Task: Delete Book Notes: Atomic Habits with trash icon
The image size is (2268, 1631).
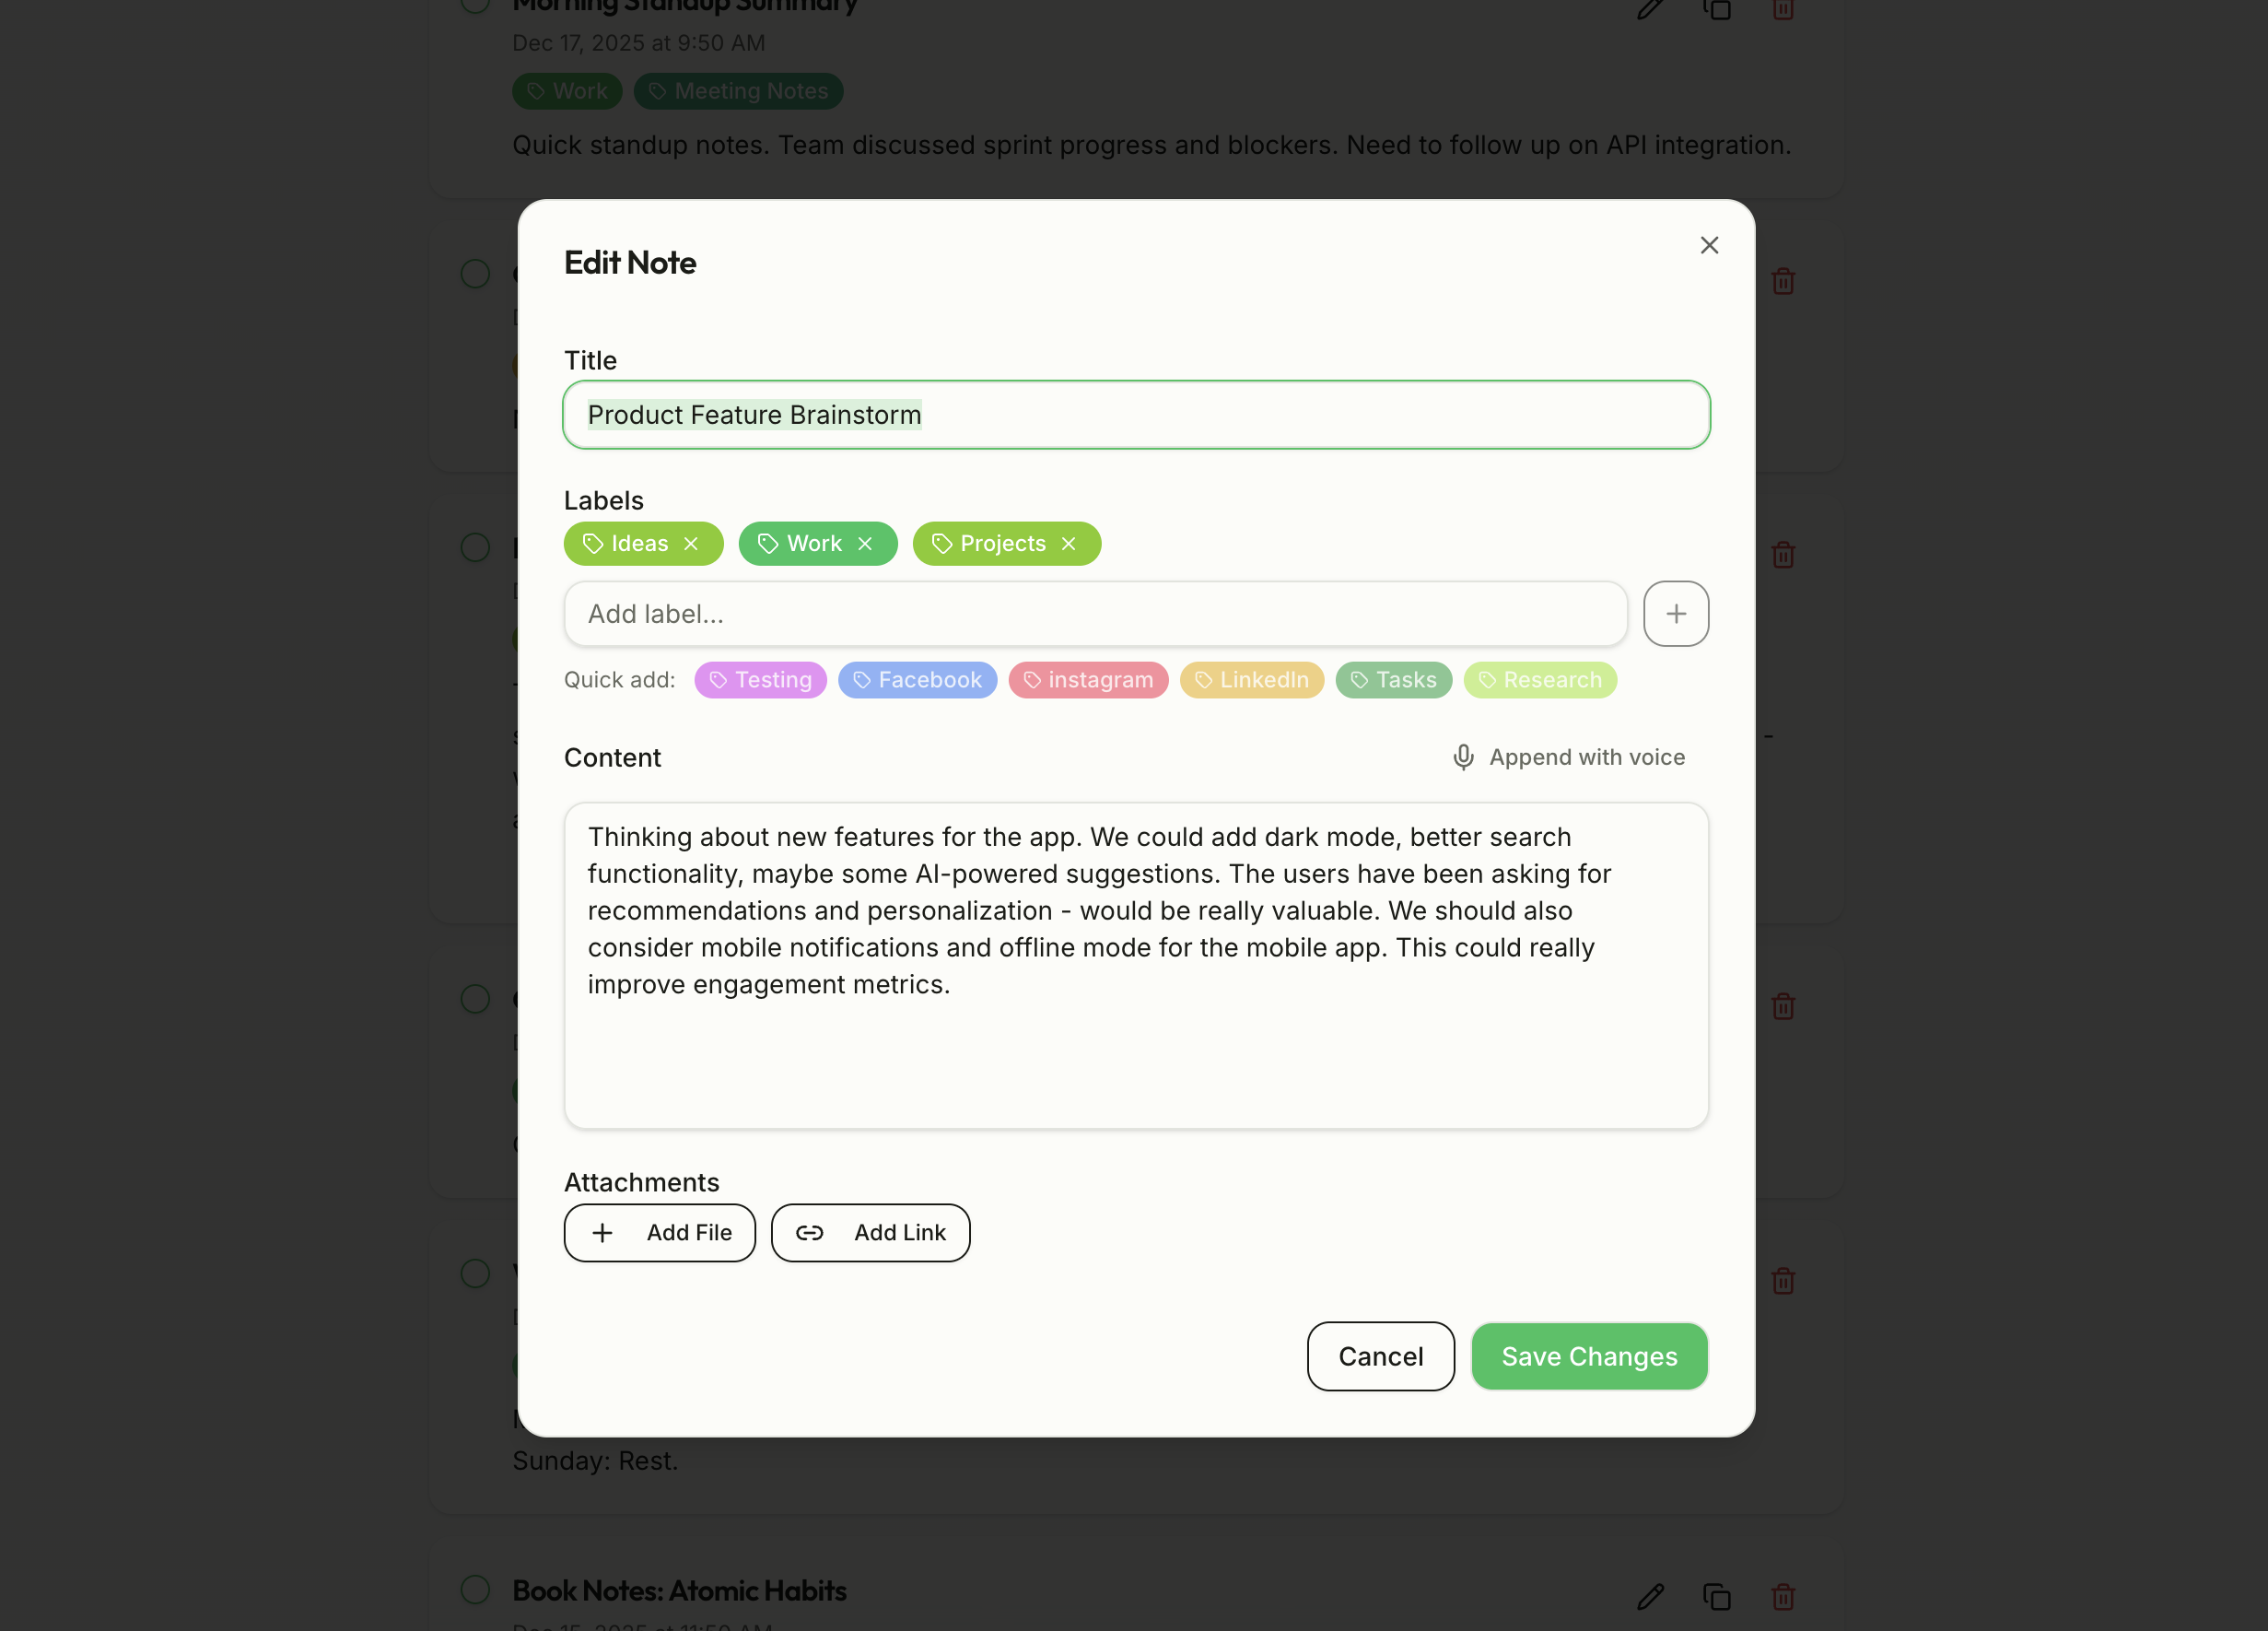Action: [1784, 1597]
